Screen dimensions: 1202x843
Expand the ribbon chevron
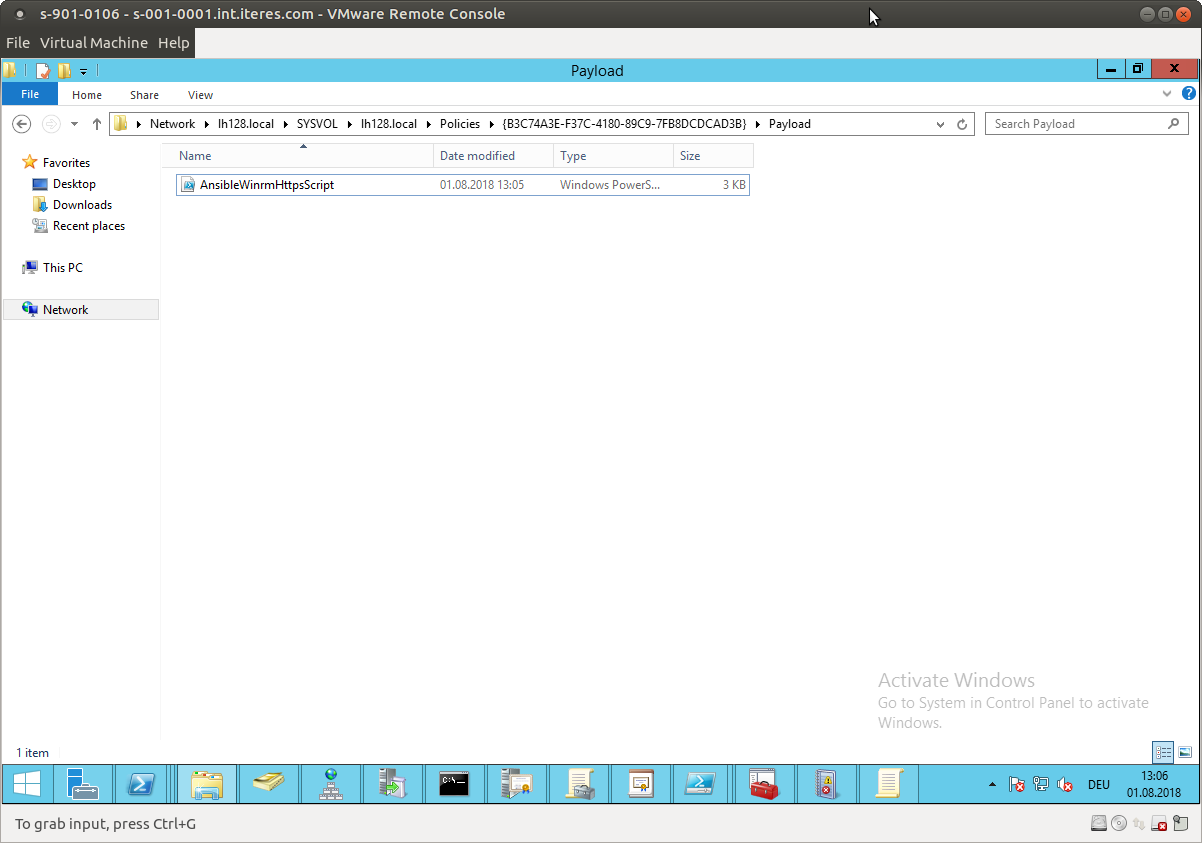click(x=1167, y=94)
